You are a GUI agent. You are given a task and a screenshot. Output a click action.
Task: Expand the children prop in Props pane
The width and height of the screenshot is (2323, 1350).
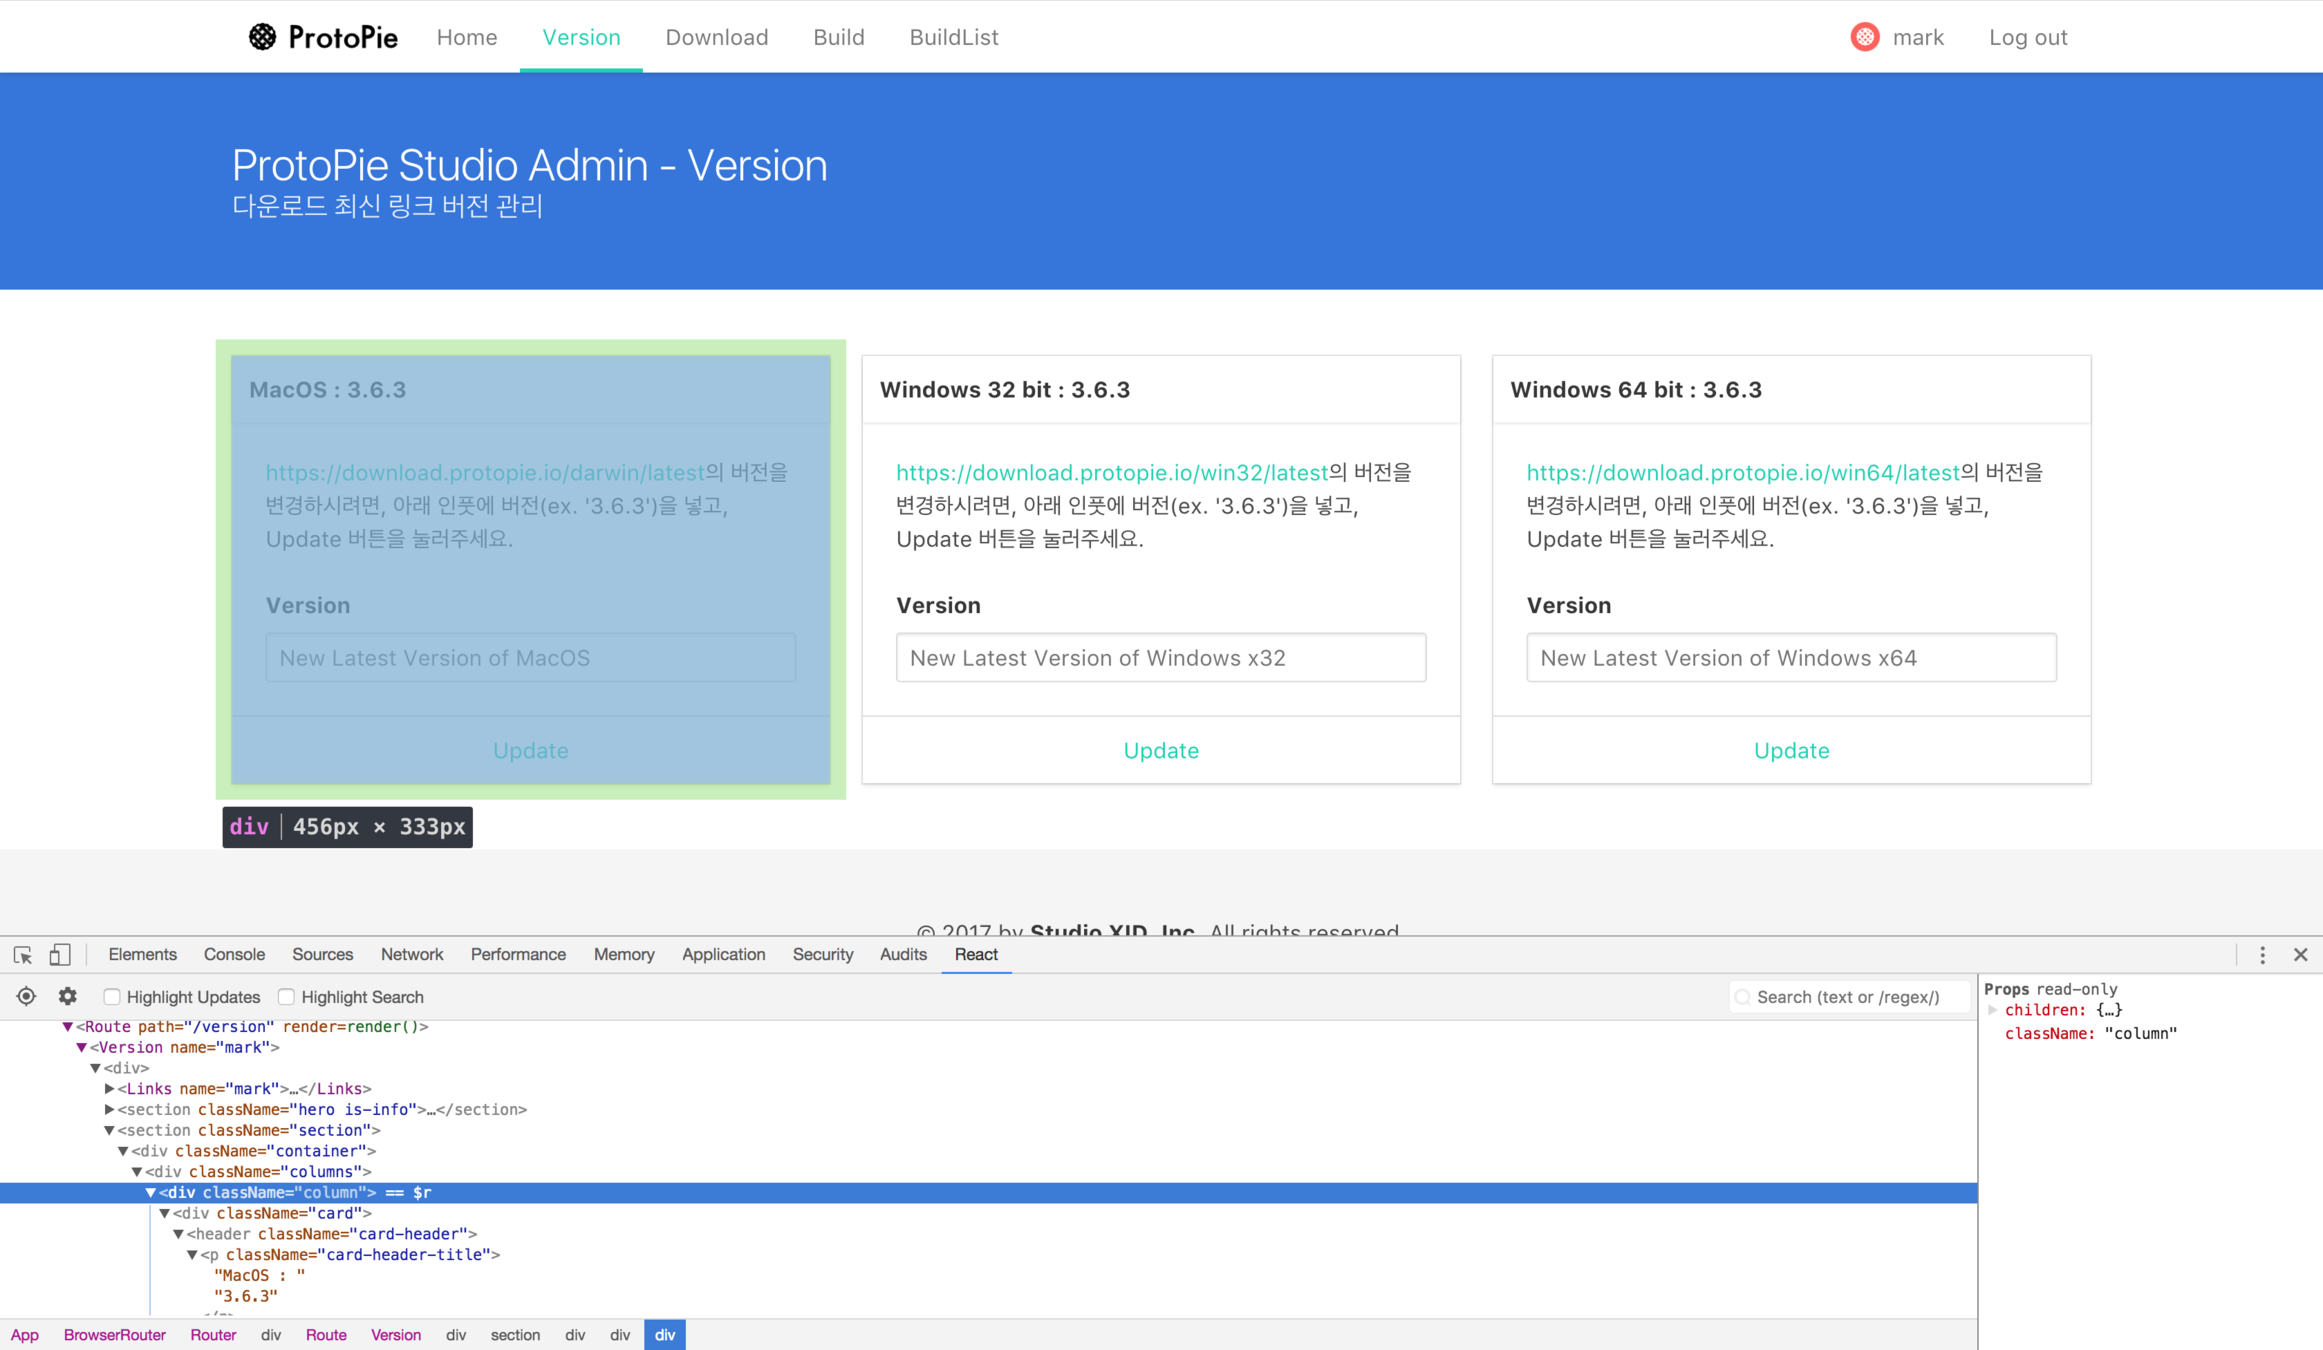pos(1993,1011)
